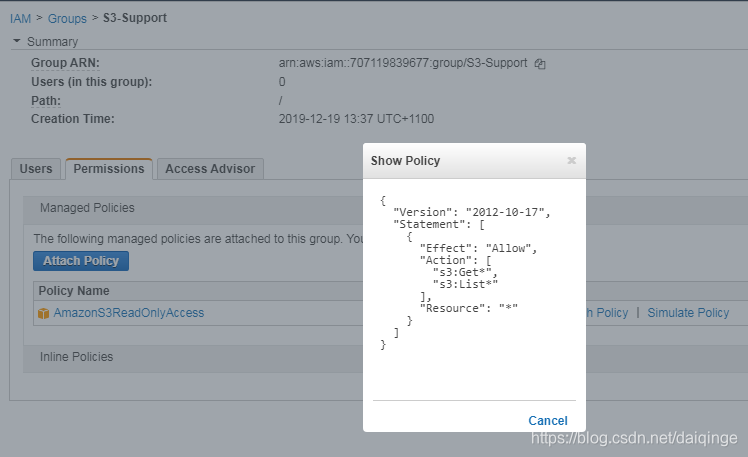748x457 pixels.
Task: Select the Permissions tab
Action: pyautogui.click(x=109, y=169)
